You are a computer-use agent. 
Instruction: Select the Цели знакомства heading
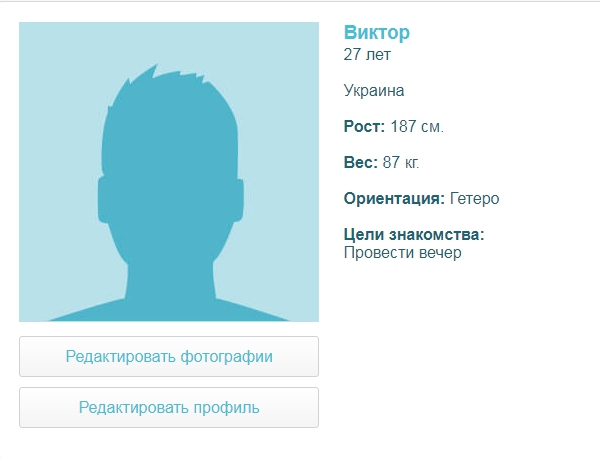[x=414, y=234]
